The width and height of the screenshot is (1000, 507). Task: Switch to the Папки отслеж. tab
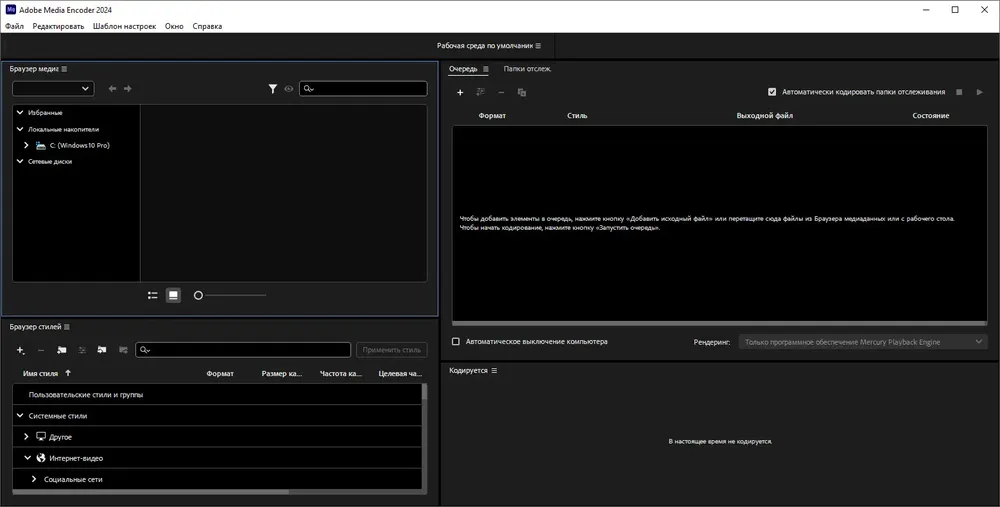point(527,69)
